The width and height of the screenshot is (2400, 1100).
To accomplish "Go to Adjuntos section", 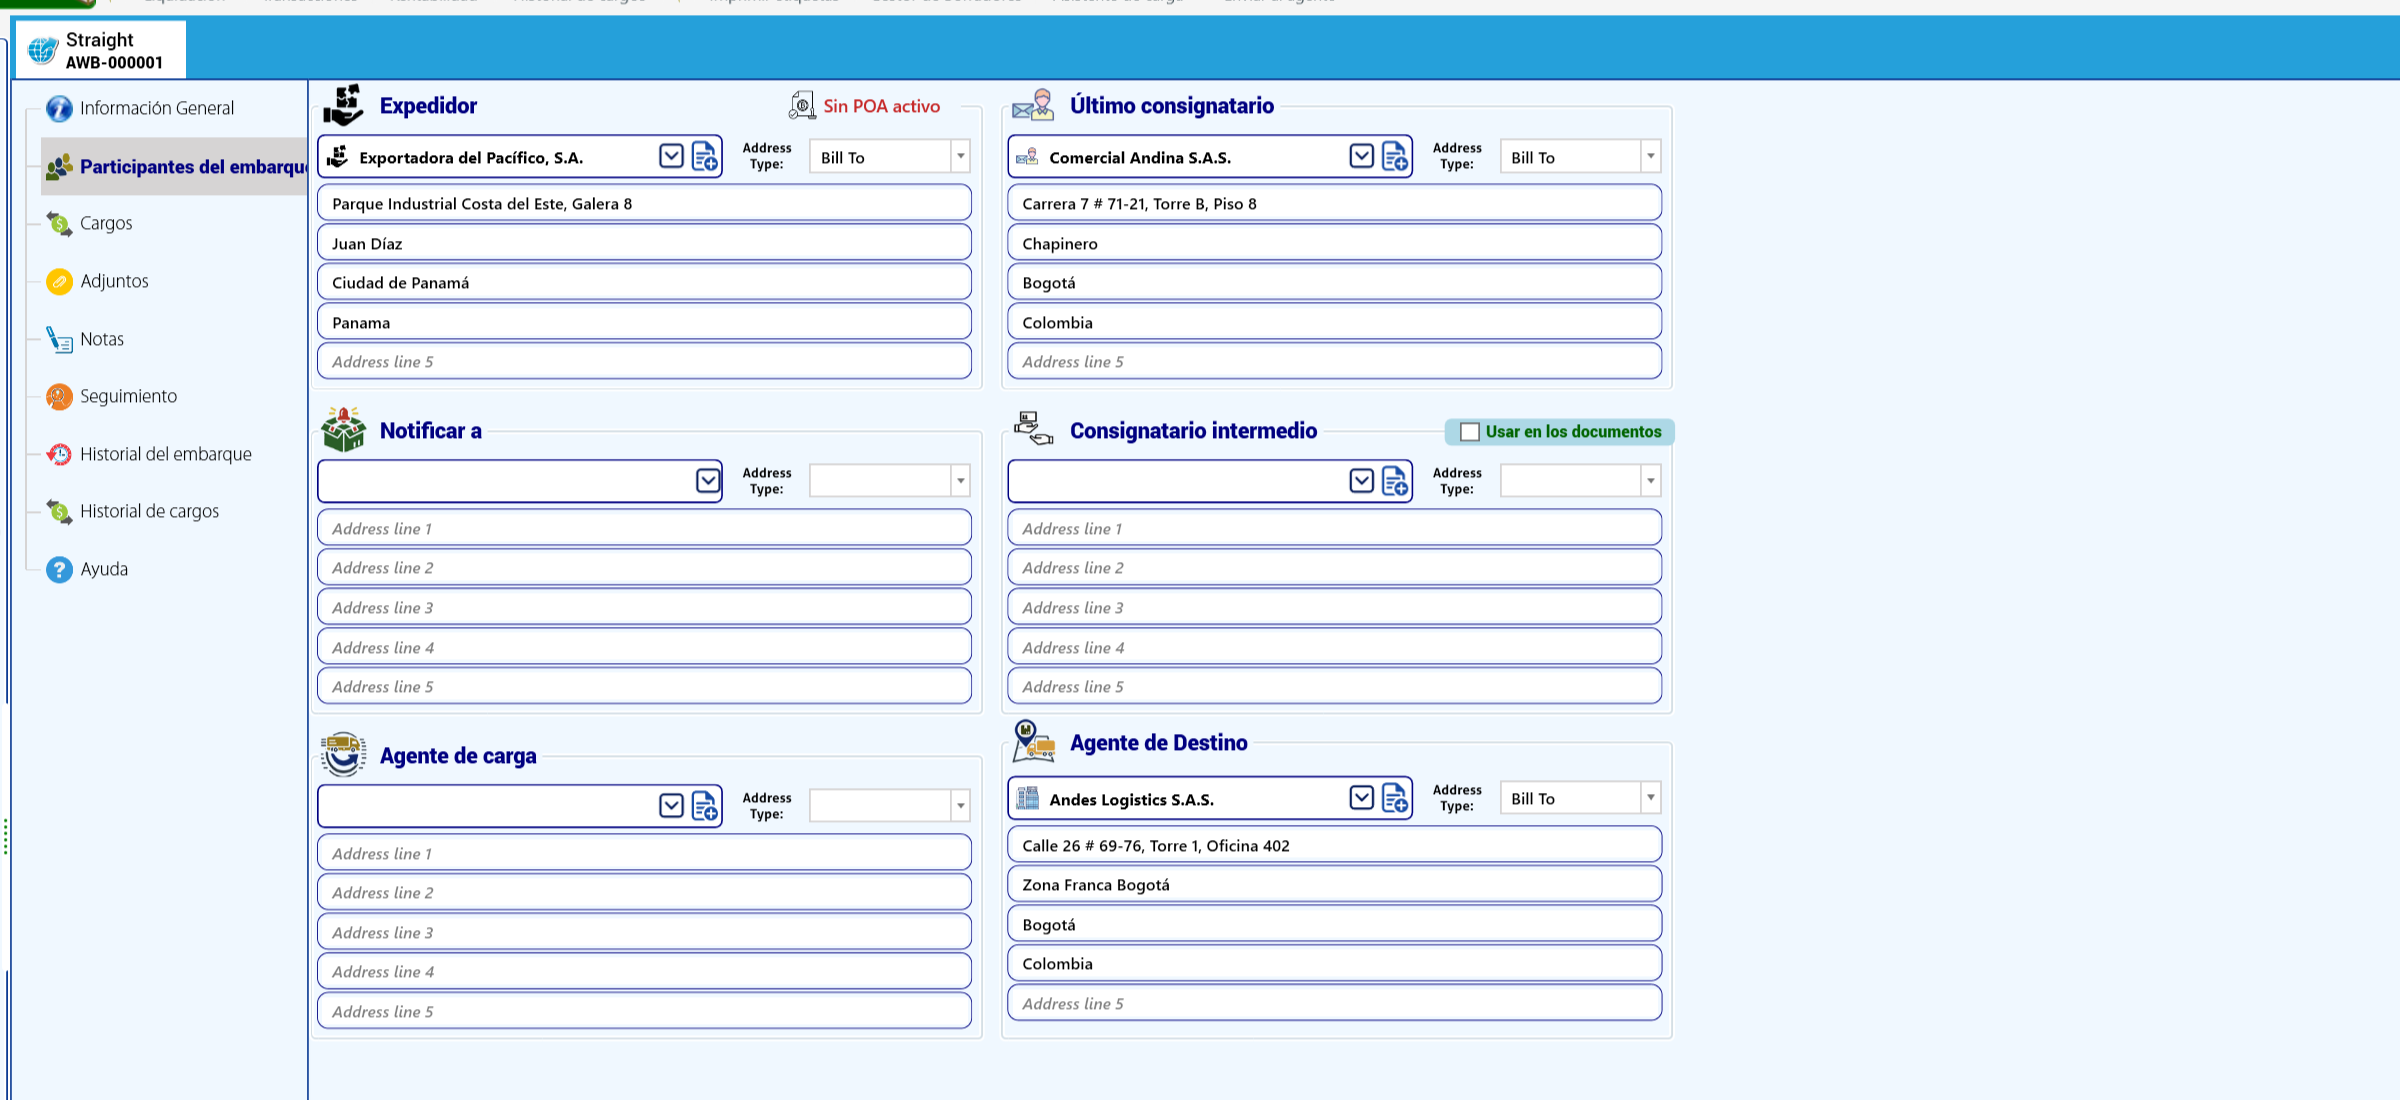I will 114,281.
